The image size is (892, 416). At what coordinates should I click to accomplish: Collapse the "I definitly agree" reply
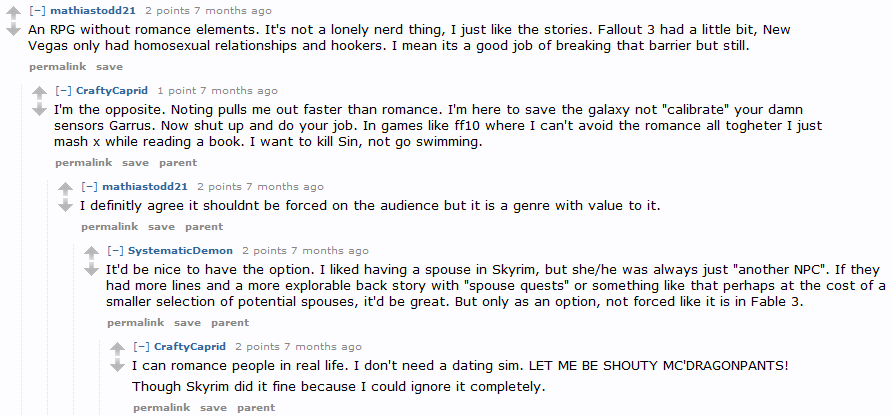(90, 187)
